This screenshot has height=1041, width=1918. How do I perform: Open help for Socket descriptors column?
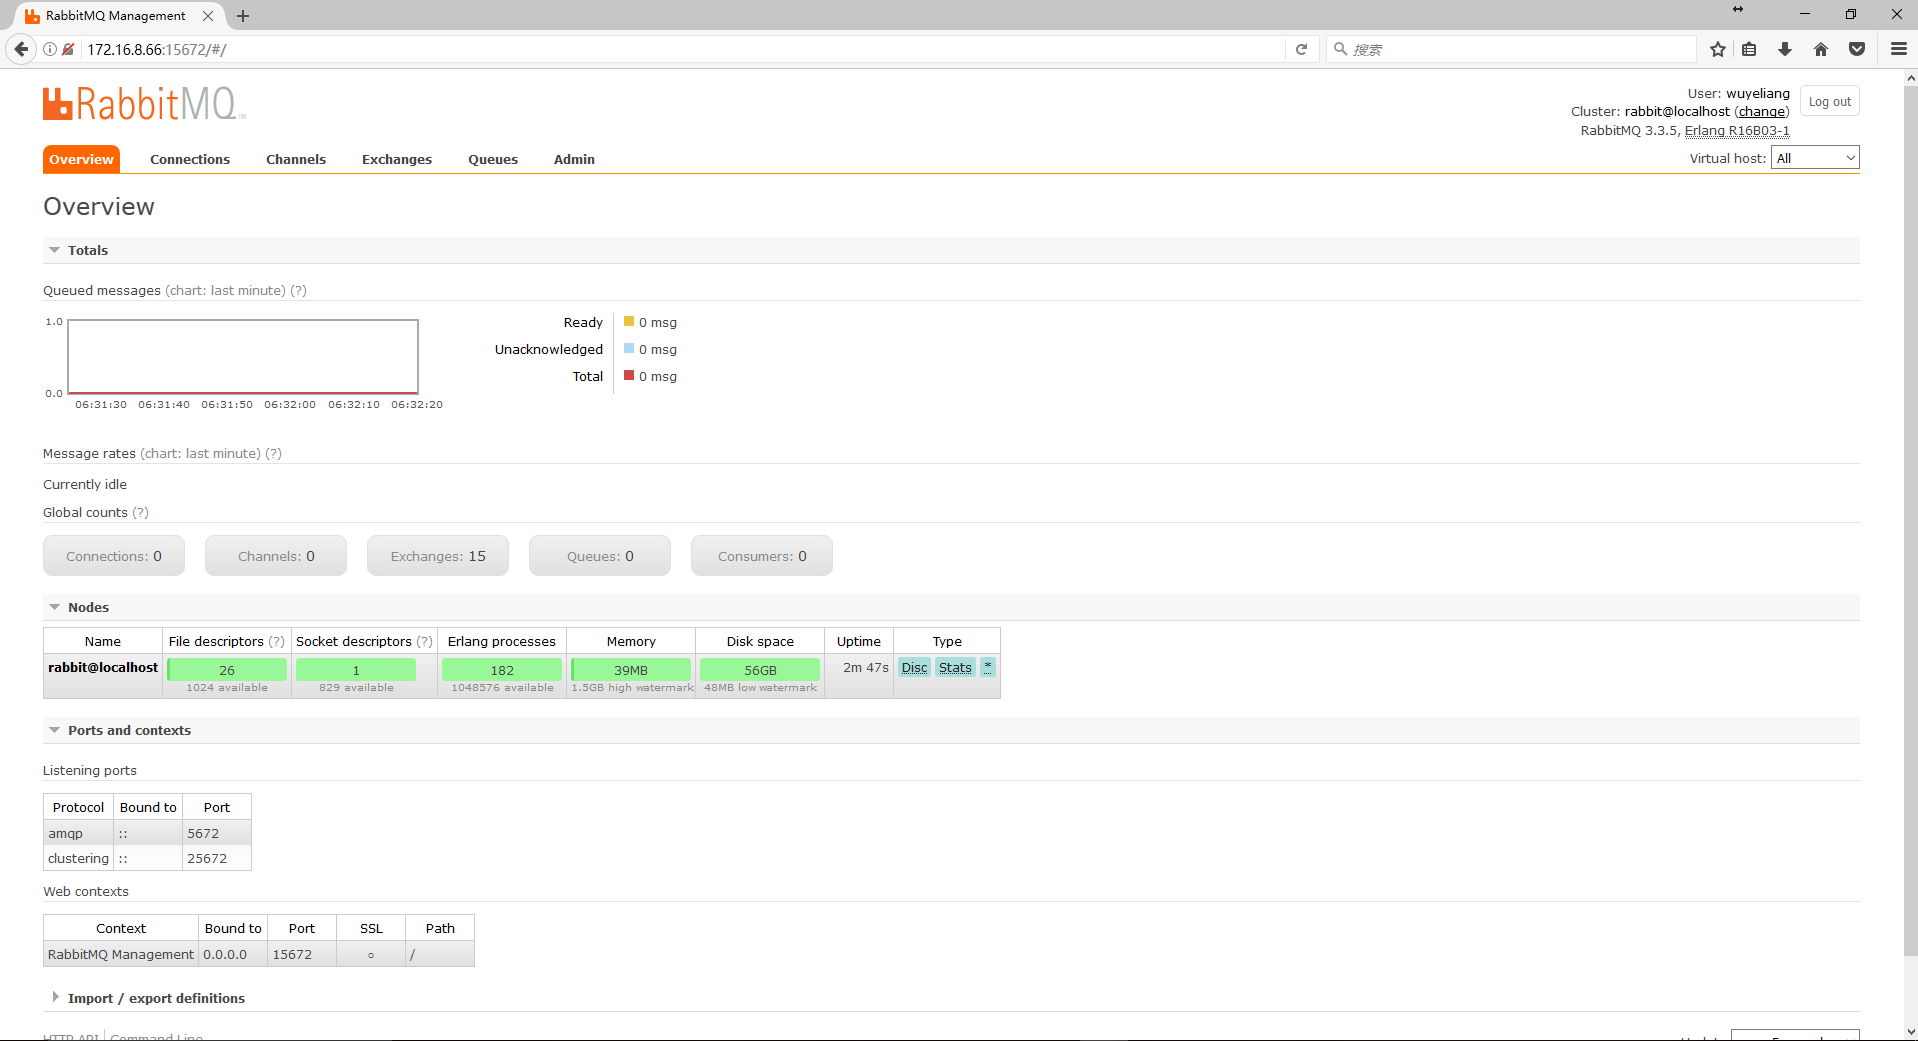425,642
